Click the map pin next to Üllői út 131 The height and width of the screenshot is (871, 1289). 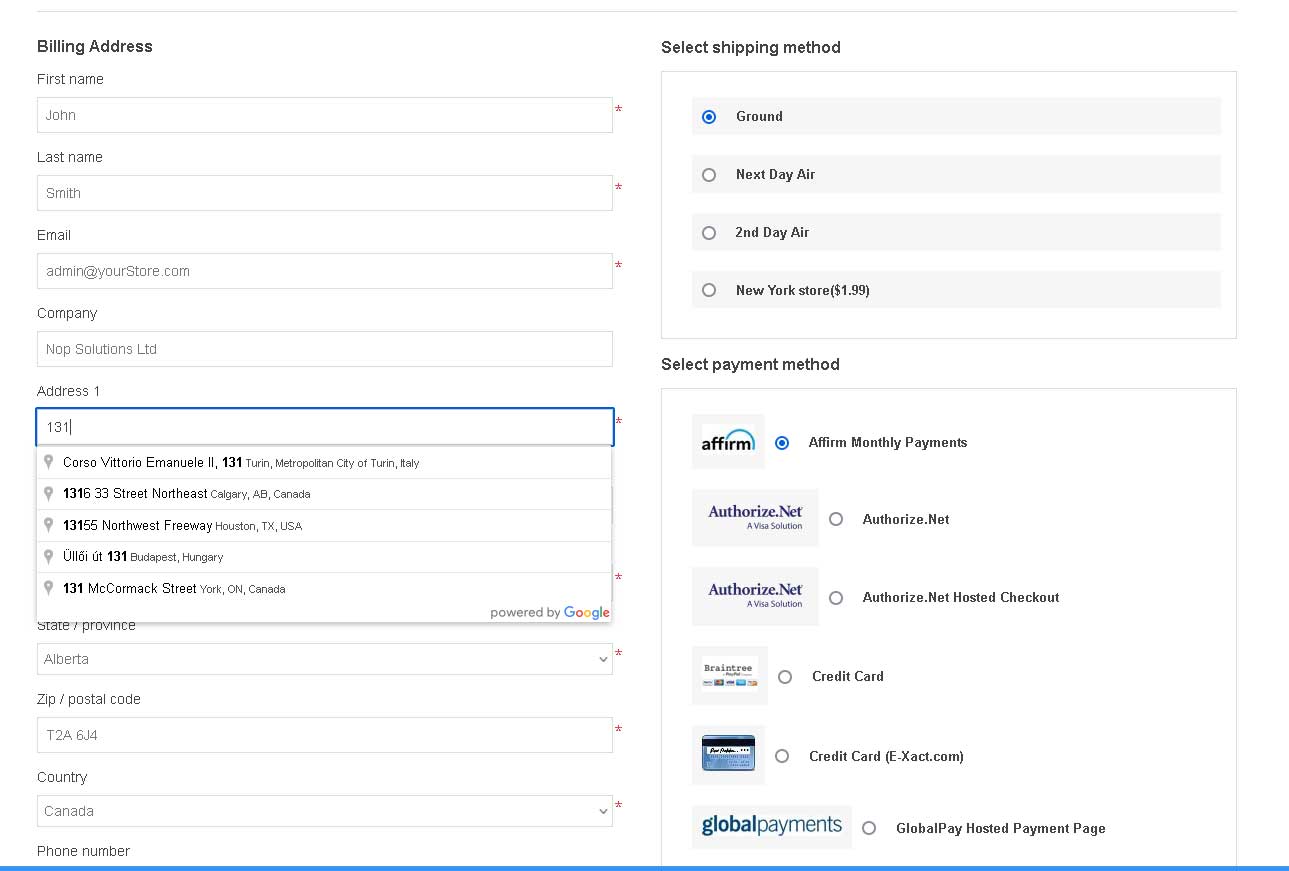pyautogui.click(x=48, y=556)
